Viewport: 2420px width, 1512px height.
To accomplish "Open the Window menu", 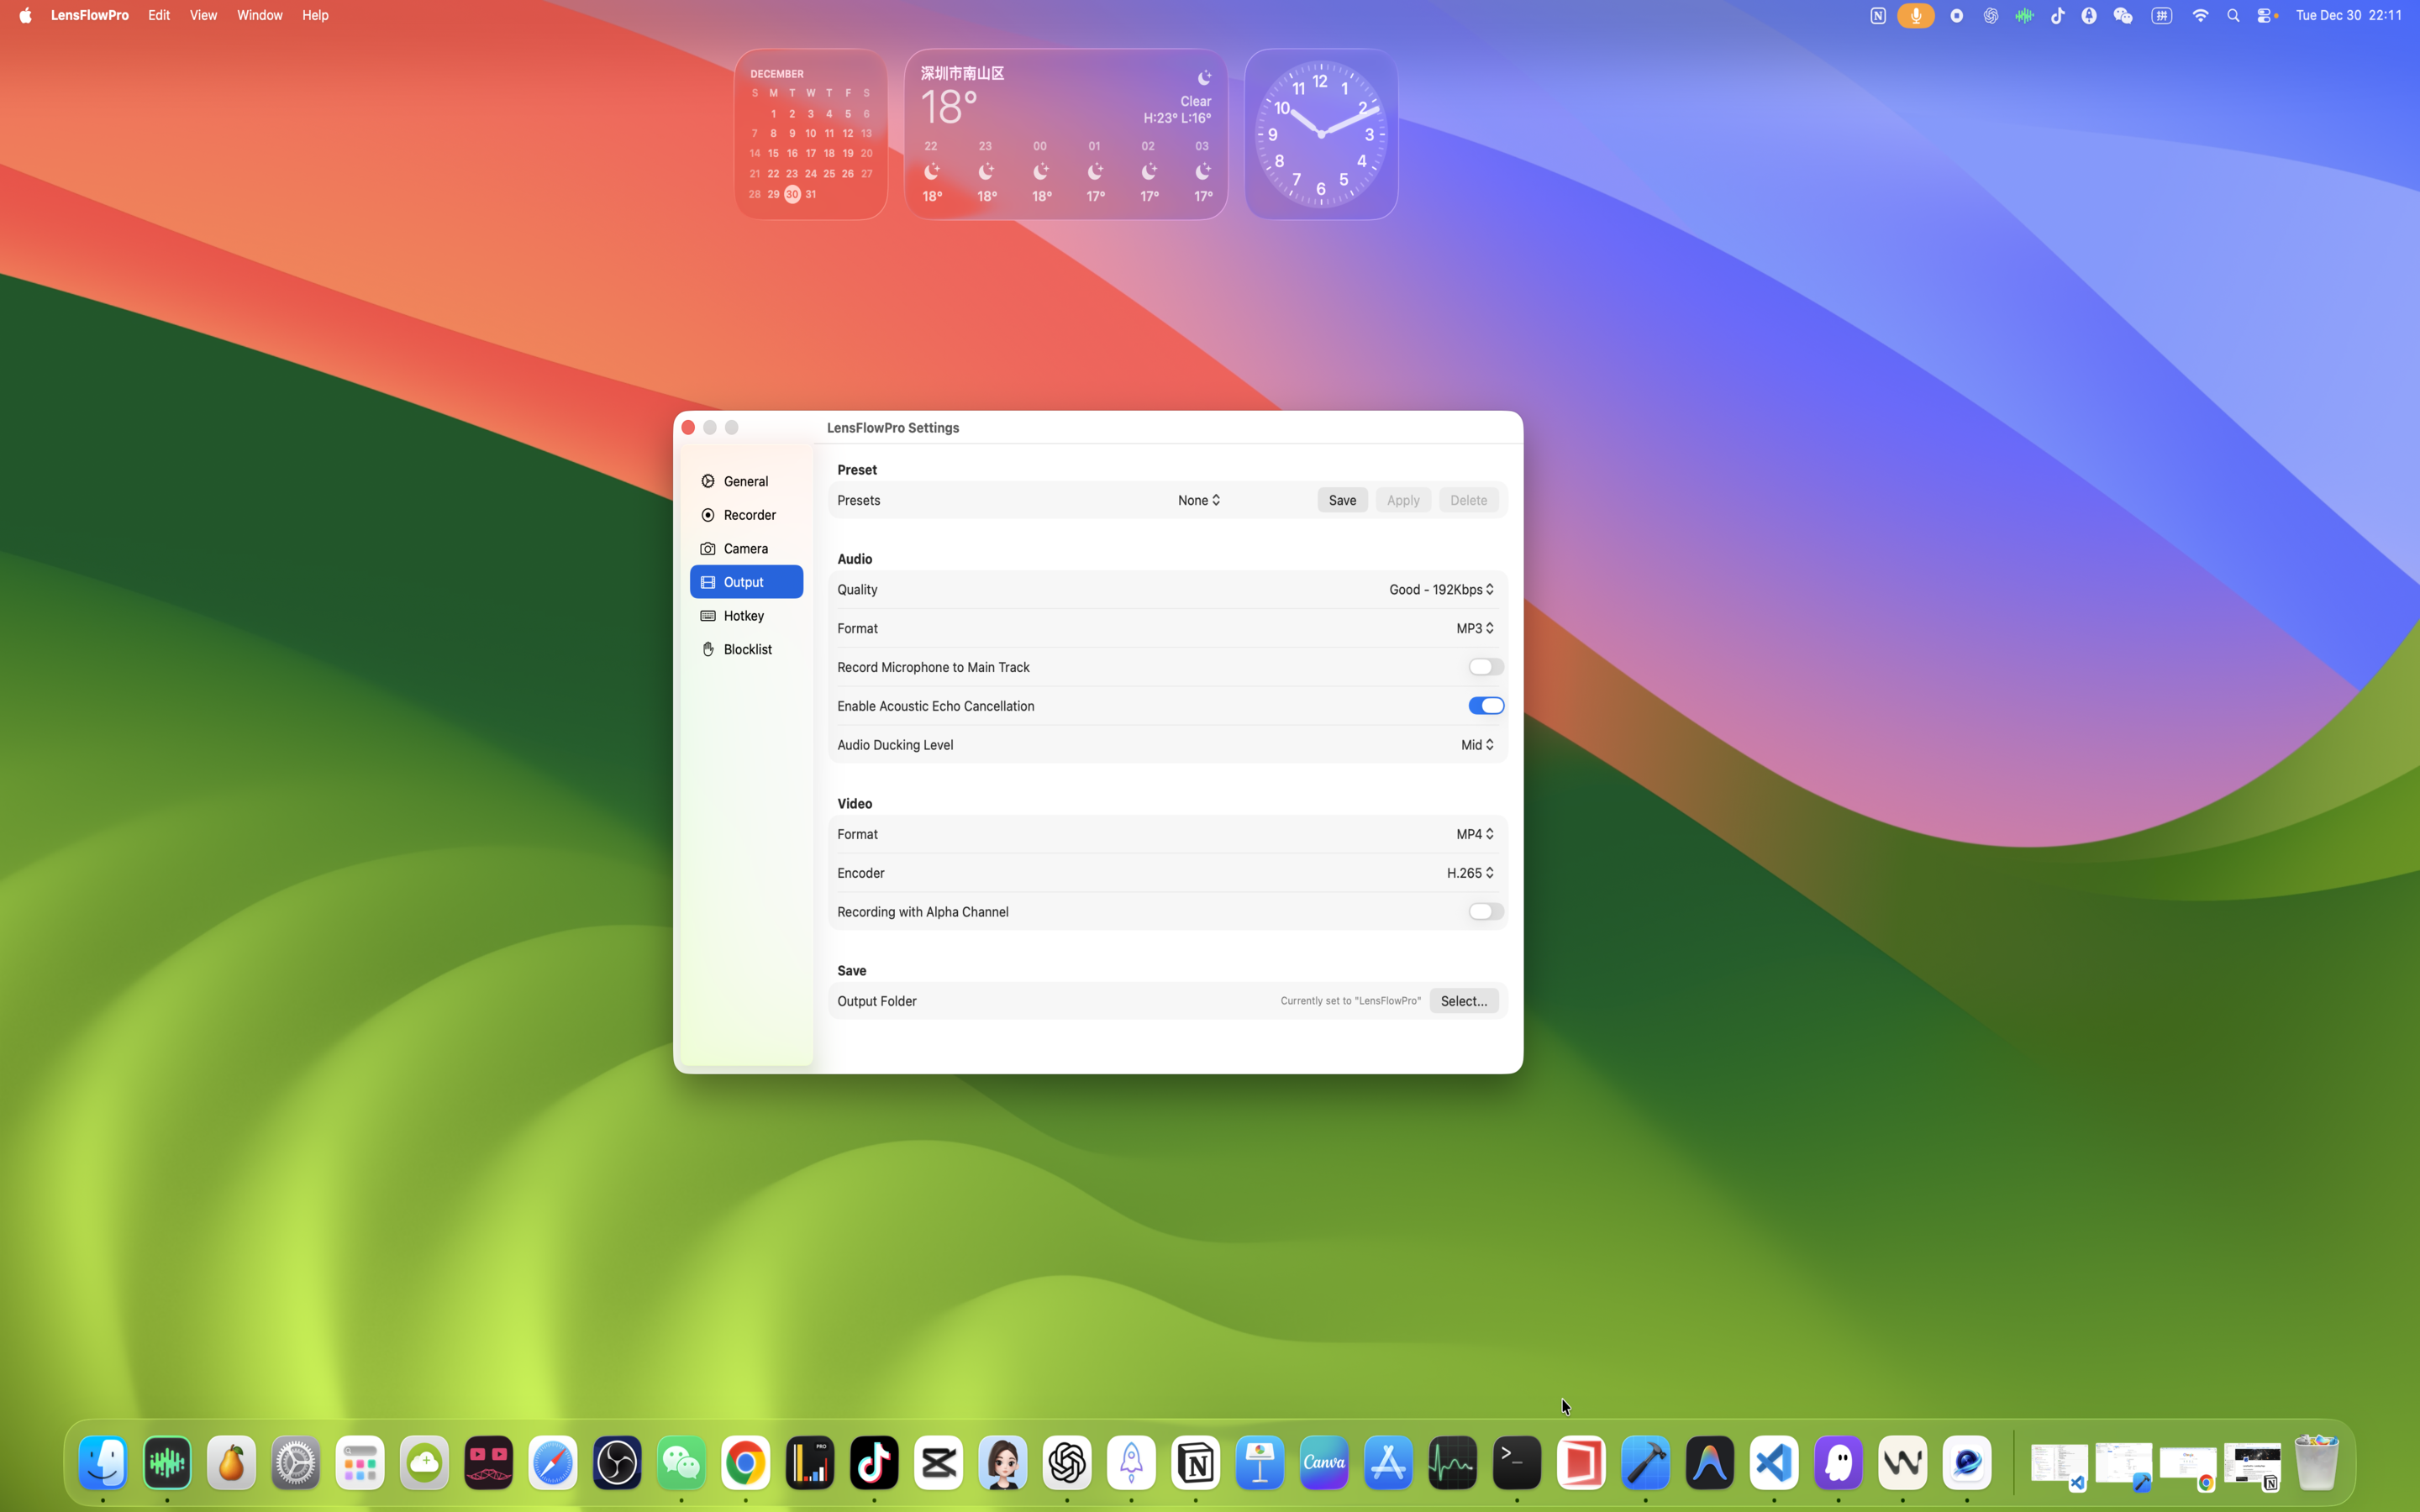I will [259, 15].
